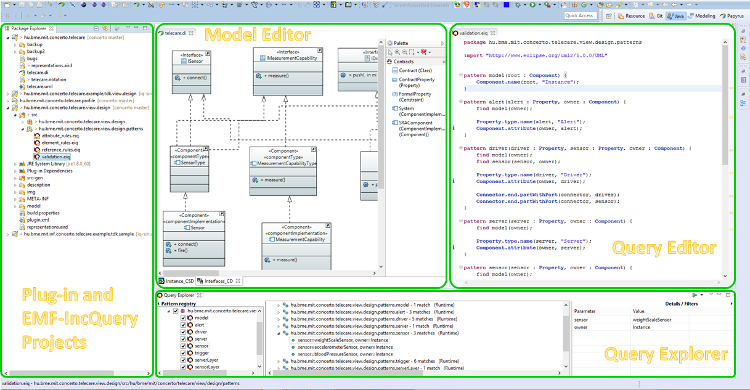Click the Query Explorer run icon
The width and height of the screenshot is (750, 390).
(695, 295)
